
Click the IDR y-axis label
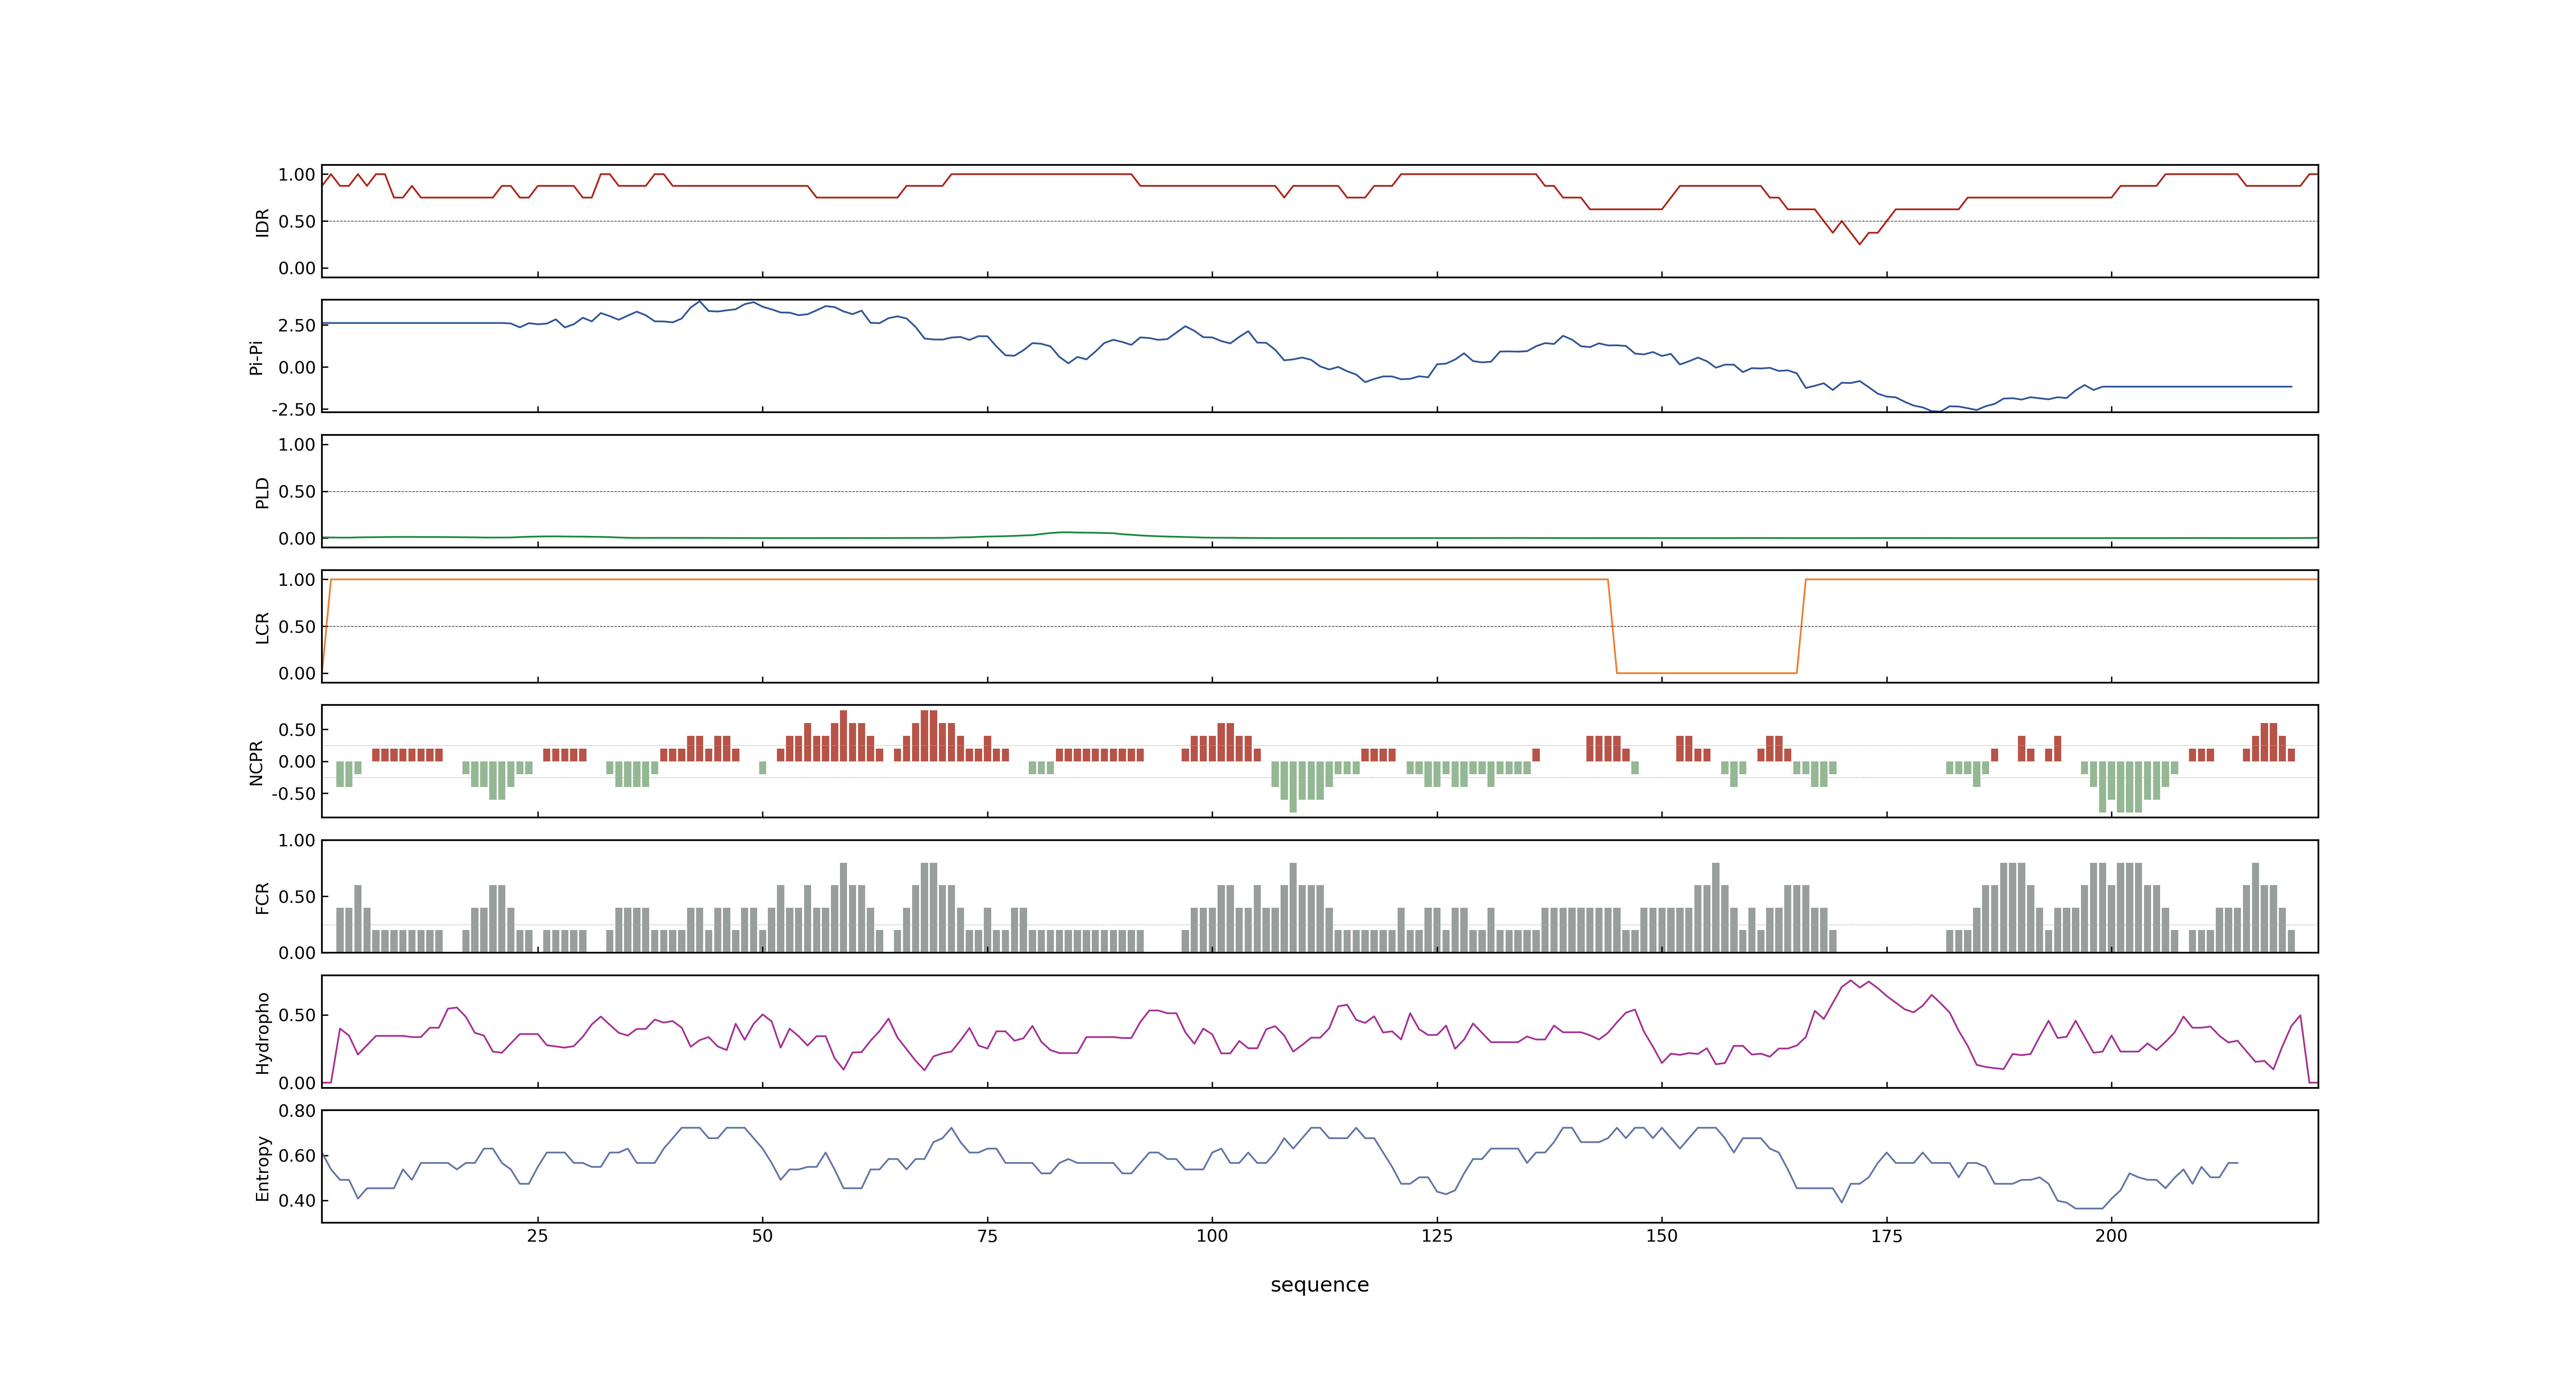263,222
